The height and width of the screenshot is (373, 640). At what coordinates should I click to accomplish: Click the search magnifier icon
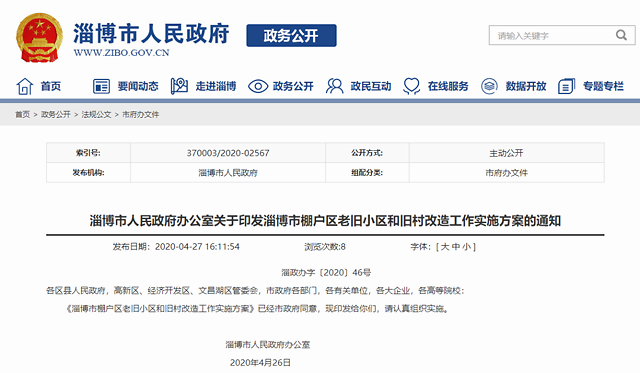coord(621,35)
